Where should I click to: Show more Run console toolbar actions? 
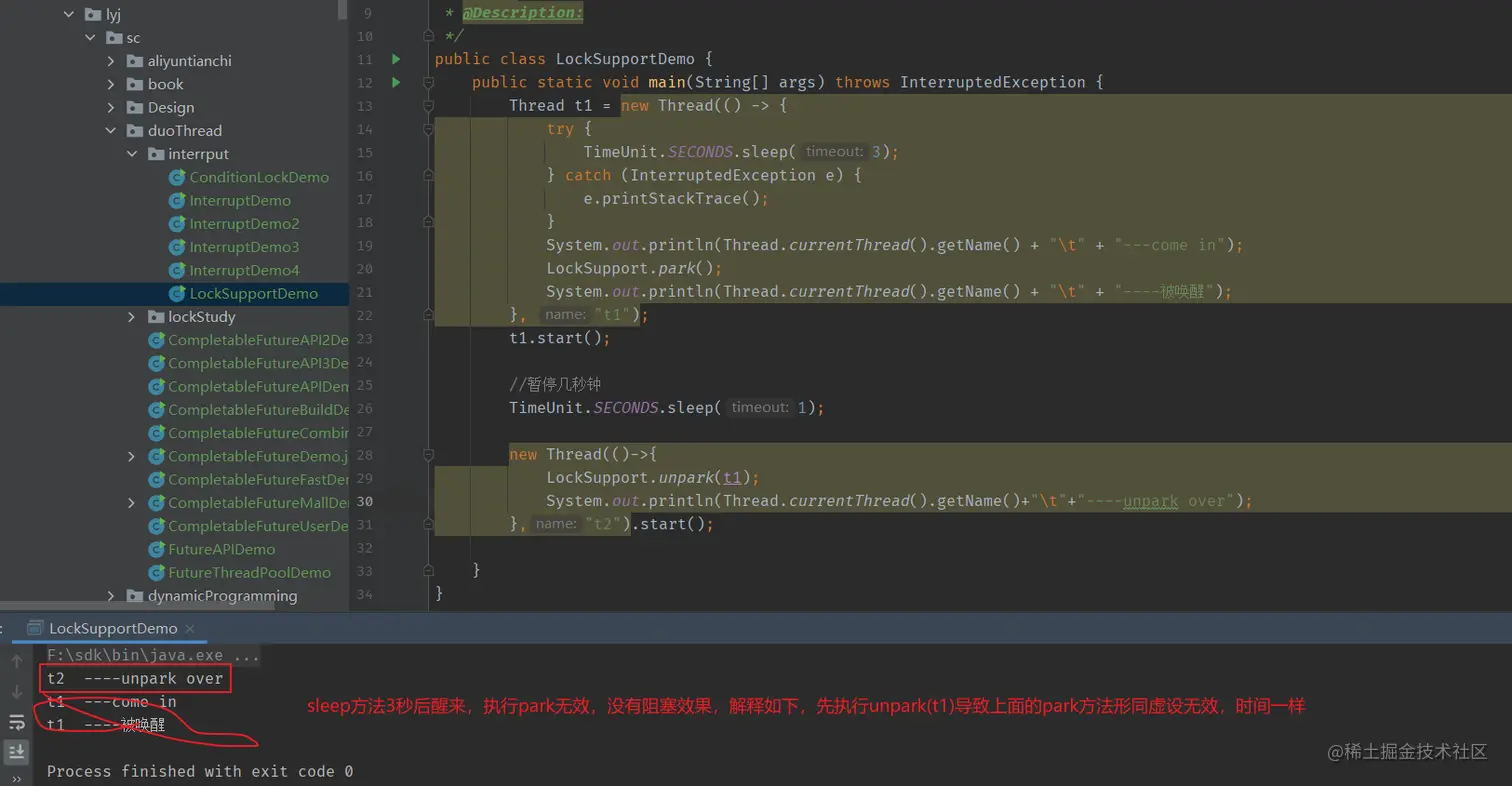click(x=17, y=778)
